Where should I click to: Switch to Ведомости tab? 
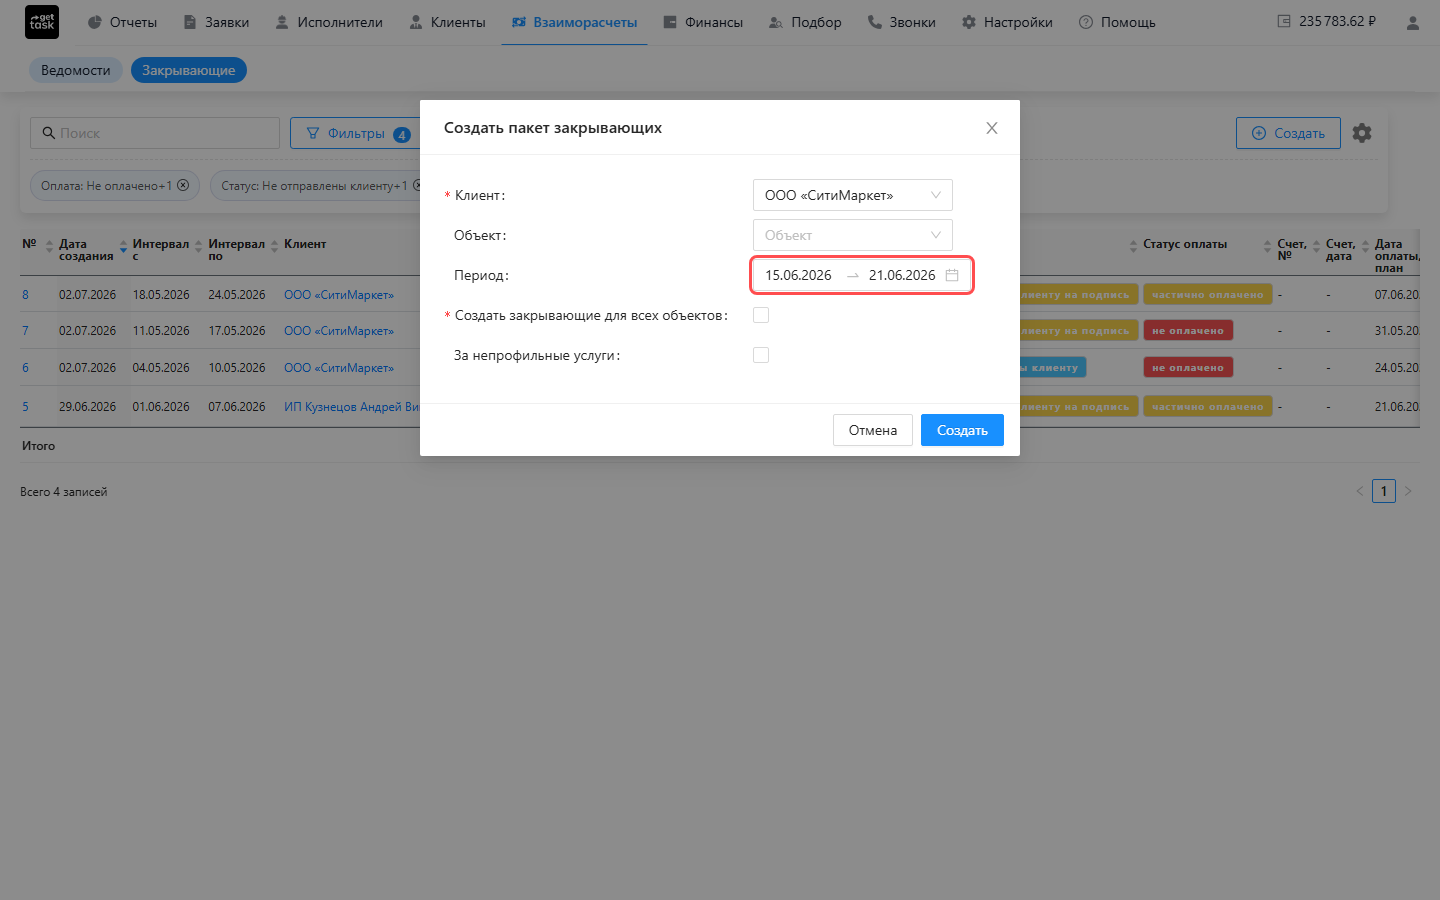pos(76,70)
